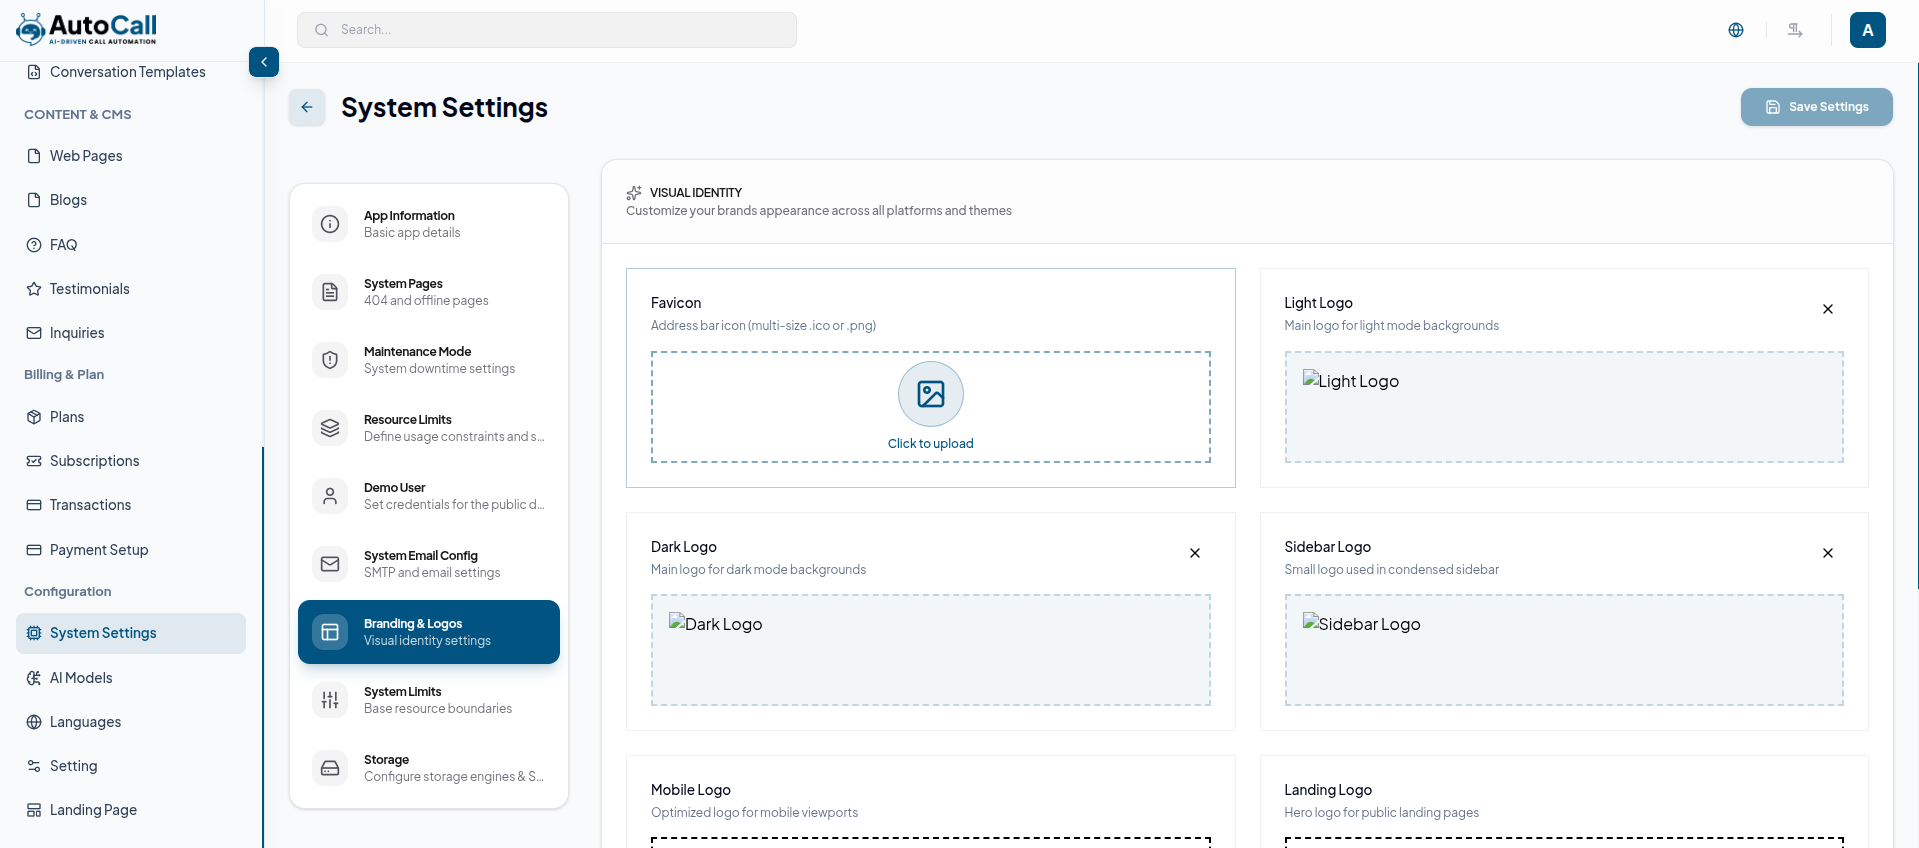The width and height of the screenshot is (1919, 848).
Task: Click the Storage drive icon
Action: (x=330, y=768)
